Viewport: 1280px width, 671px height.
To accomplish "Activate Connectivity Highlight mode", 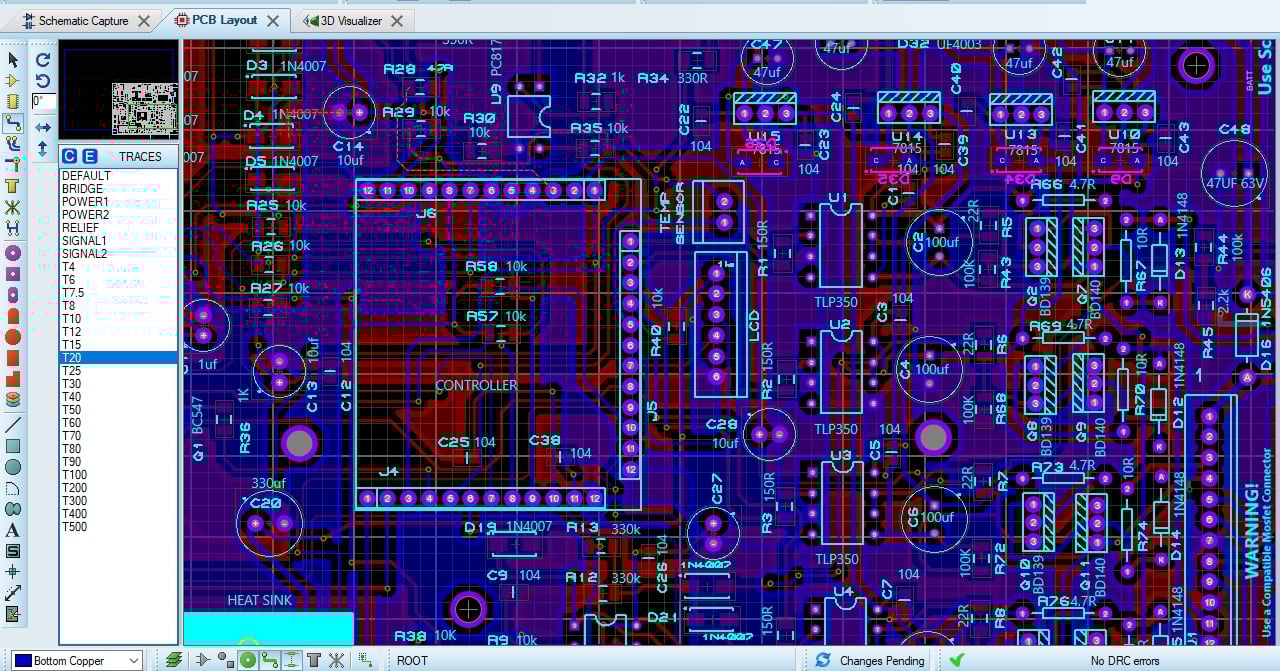I will tap(13, 228).
